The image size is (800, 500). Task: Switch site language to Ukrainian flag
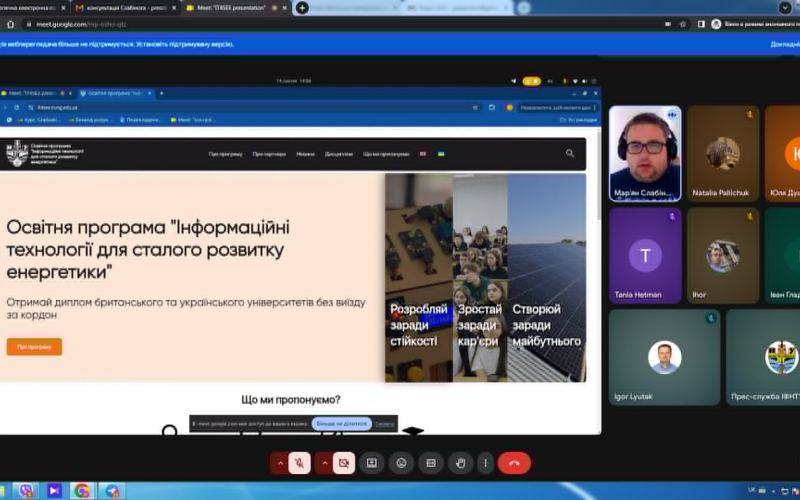(x=441, y=154)
